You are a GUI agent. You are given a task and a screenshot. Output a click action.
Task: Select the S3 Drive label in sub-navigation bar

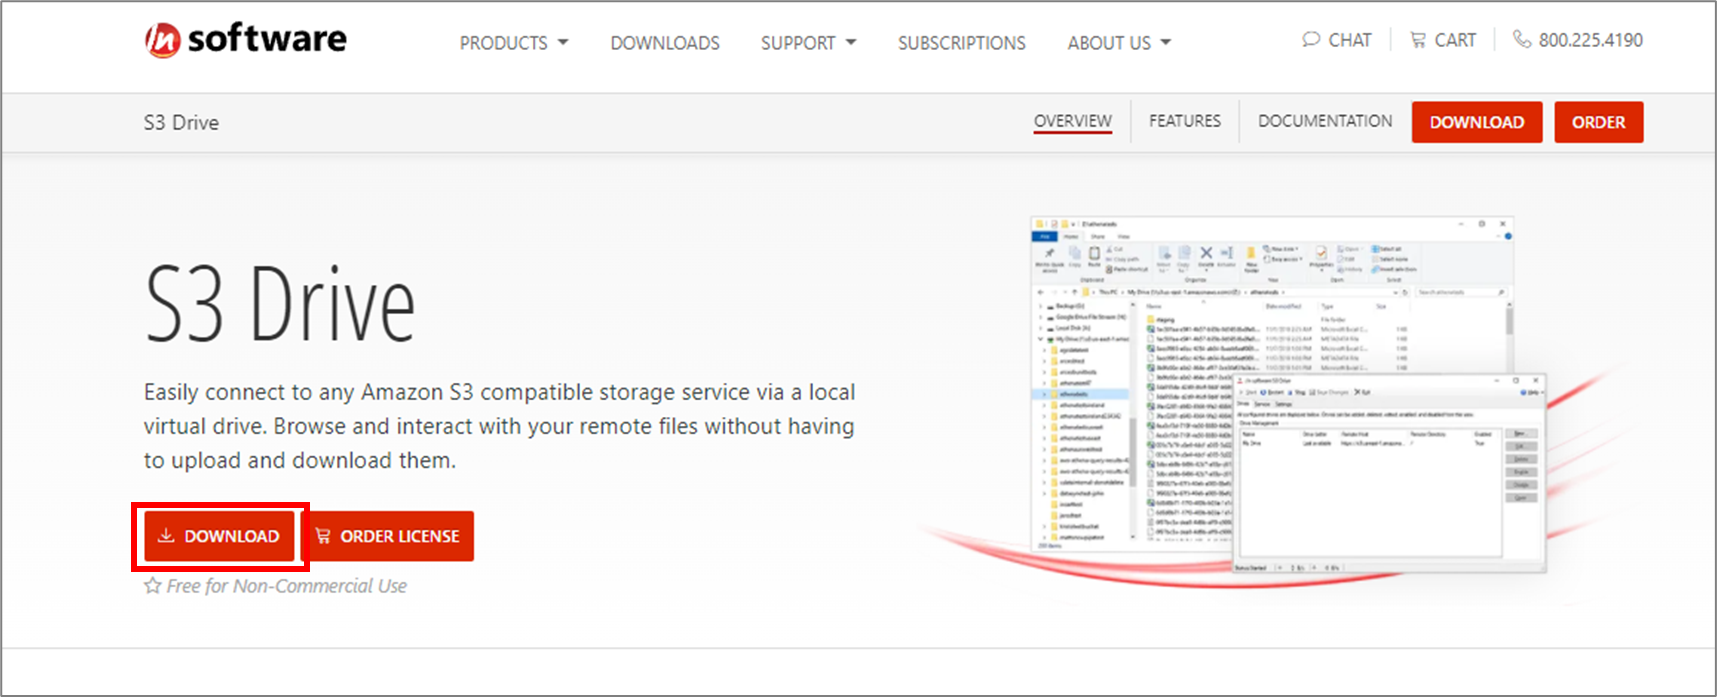(x=181, y=122)
